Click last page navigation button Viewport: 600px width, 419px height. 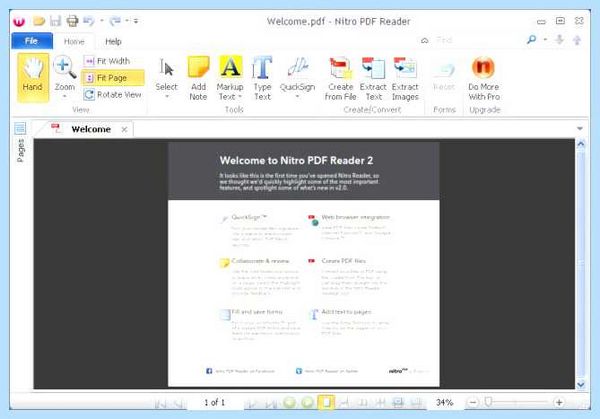point(271,403)
